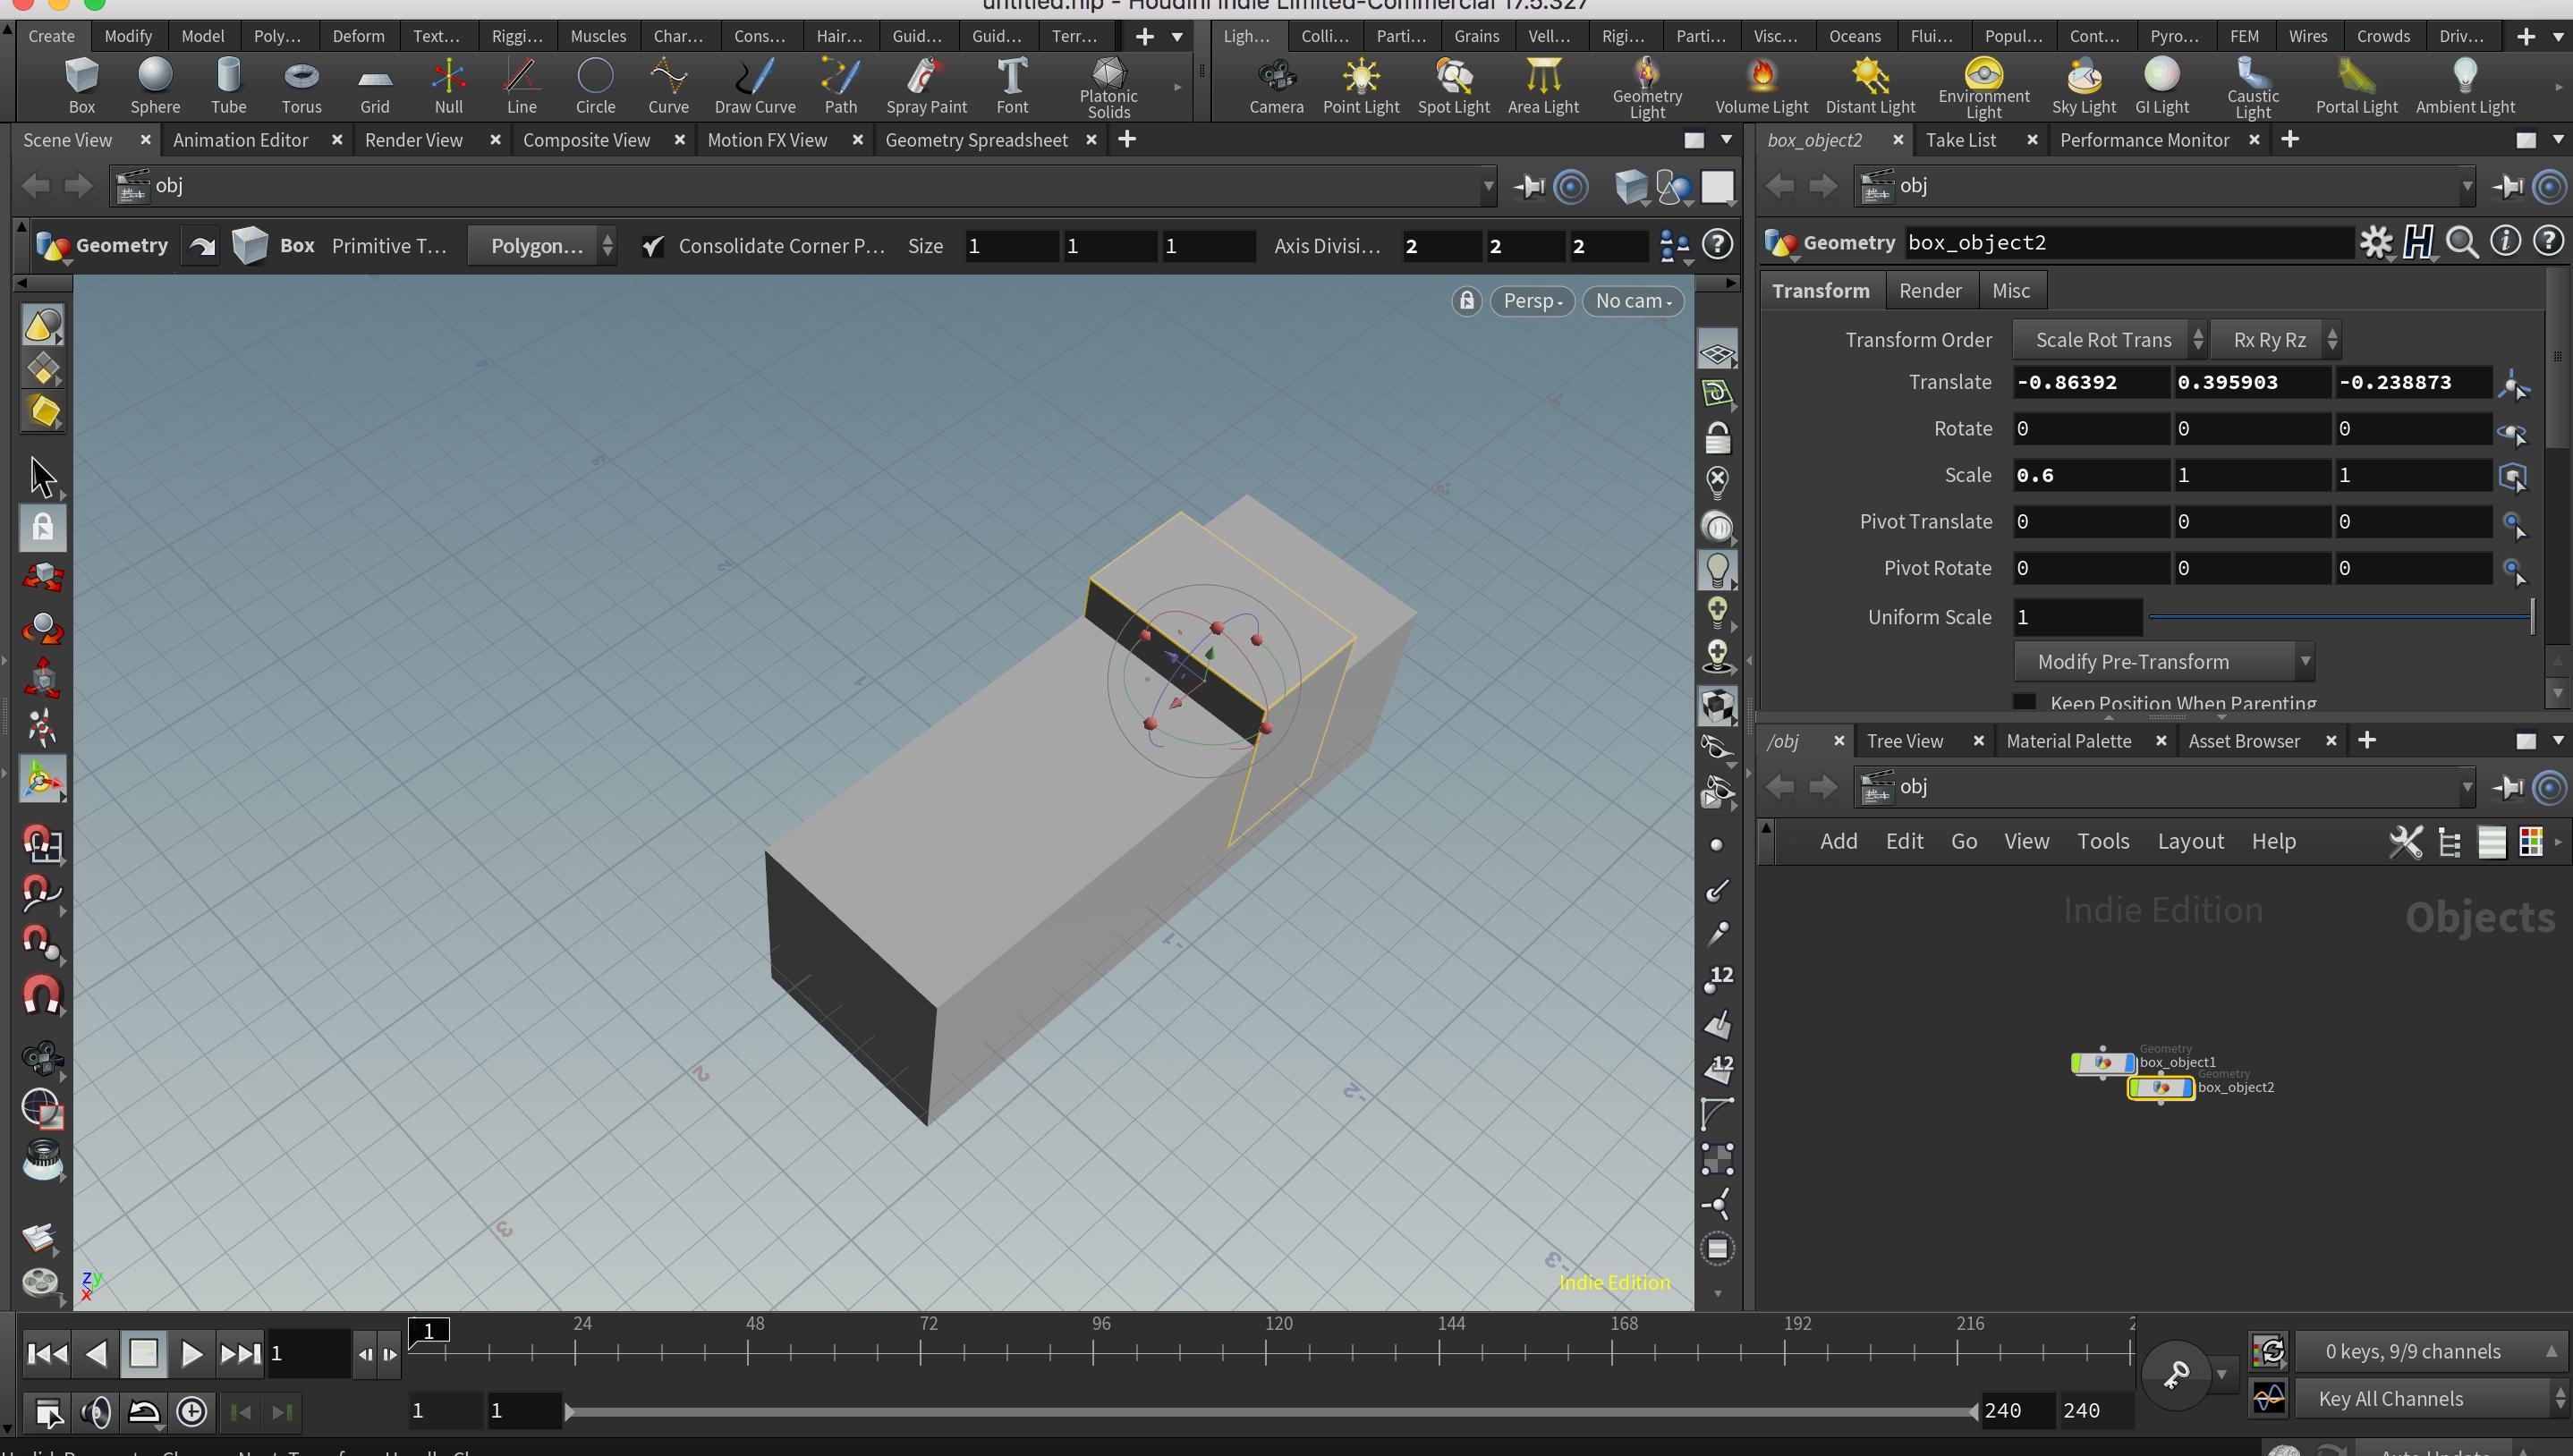Image resolution: width=2573 pixels, height=1456 pixels.
Task: Switch to the Render tab
Action: coord(1929,291)
